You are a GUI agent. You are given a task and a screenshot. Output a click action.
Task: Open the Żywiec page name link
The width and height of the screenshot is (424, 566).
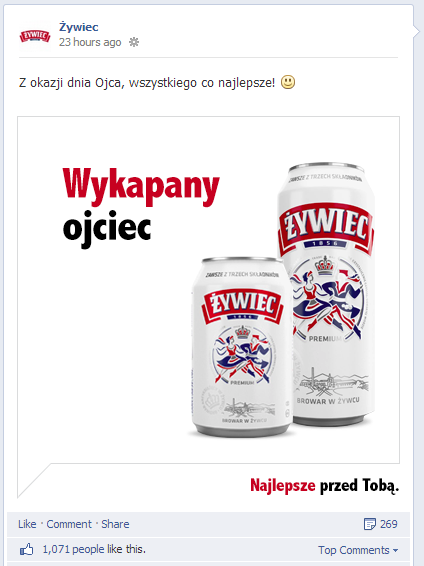79,27
